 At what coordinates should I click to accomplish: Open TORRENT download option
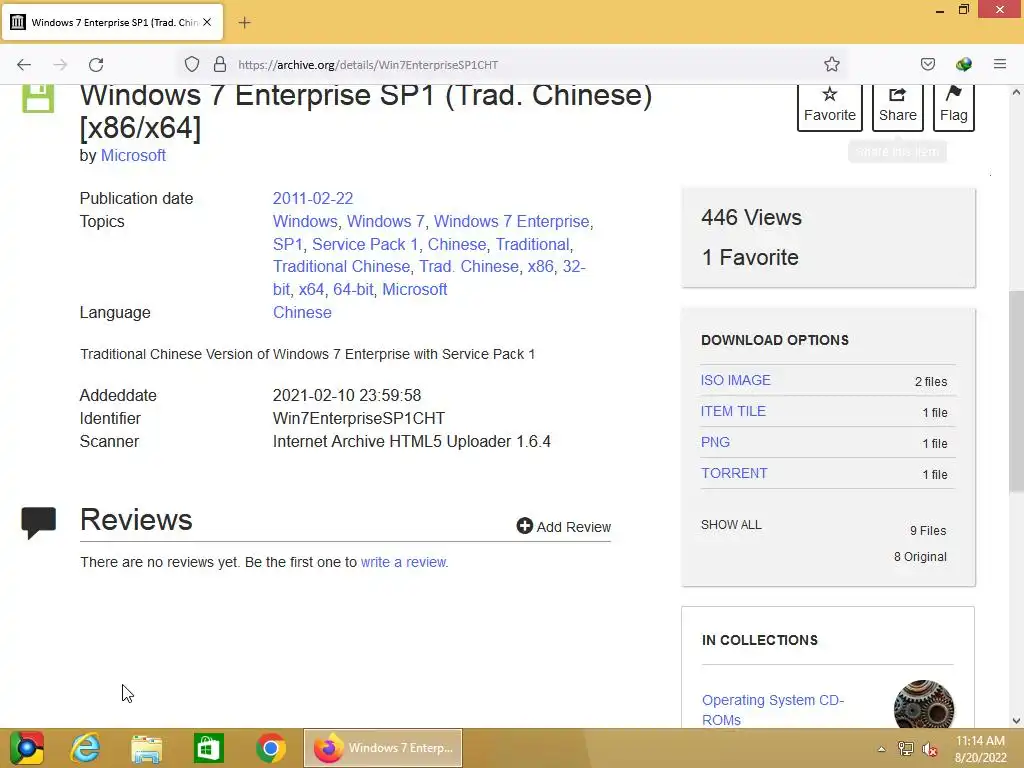coord(734,473)
